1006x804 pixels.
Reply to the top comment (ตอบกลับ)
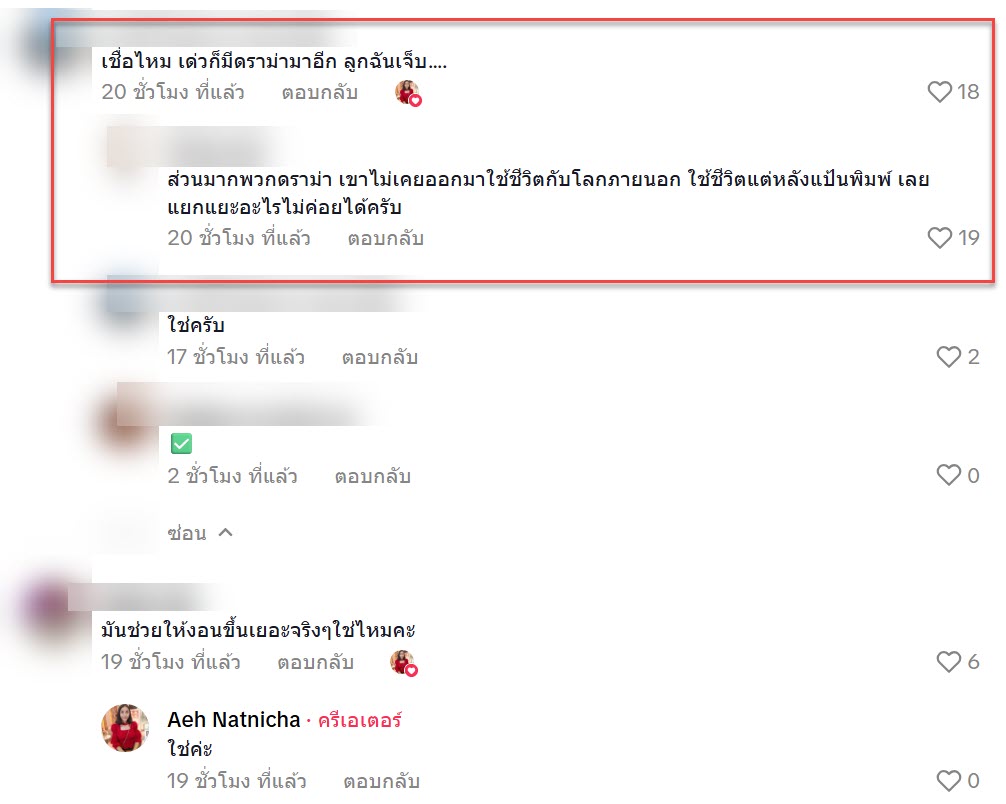point(320,92)
